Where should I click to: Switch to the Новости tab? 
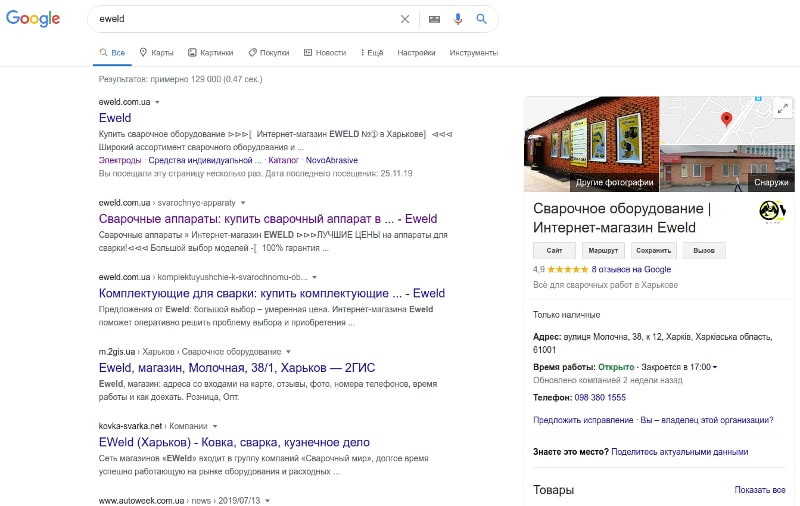[x=325, y=53]
